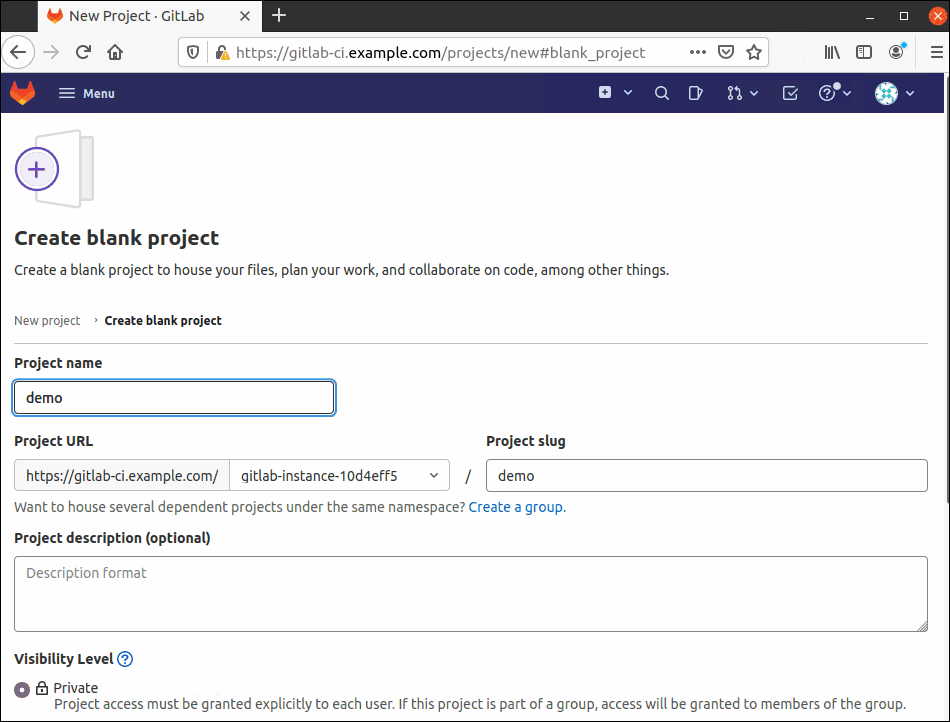
Task: Click the create new plus icon in navbar
Action: pyautogui.click(x=605, y=92)
